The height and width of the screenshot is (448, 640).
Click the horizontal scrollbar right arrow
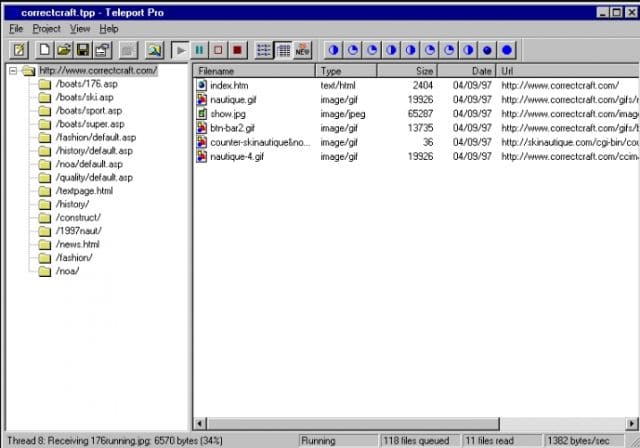click(631, 424)
